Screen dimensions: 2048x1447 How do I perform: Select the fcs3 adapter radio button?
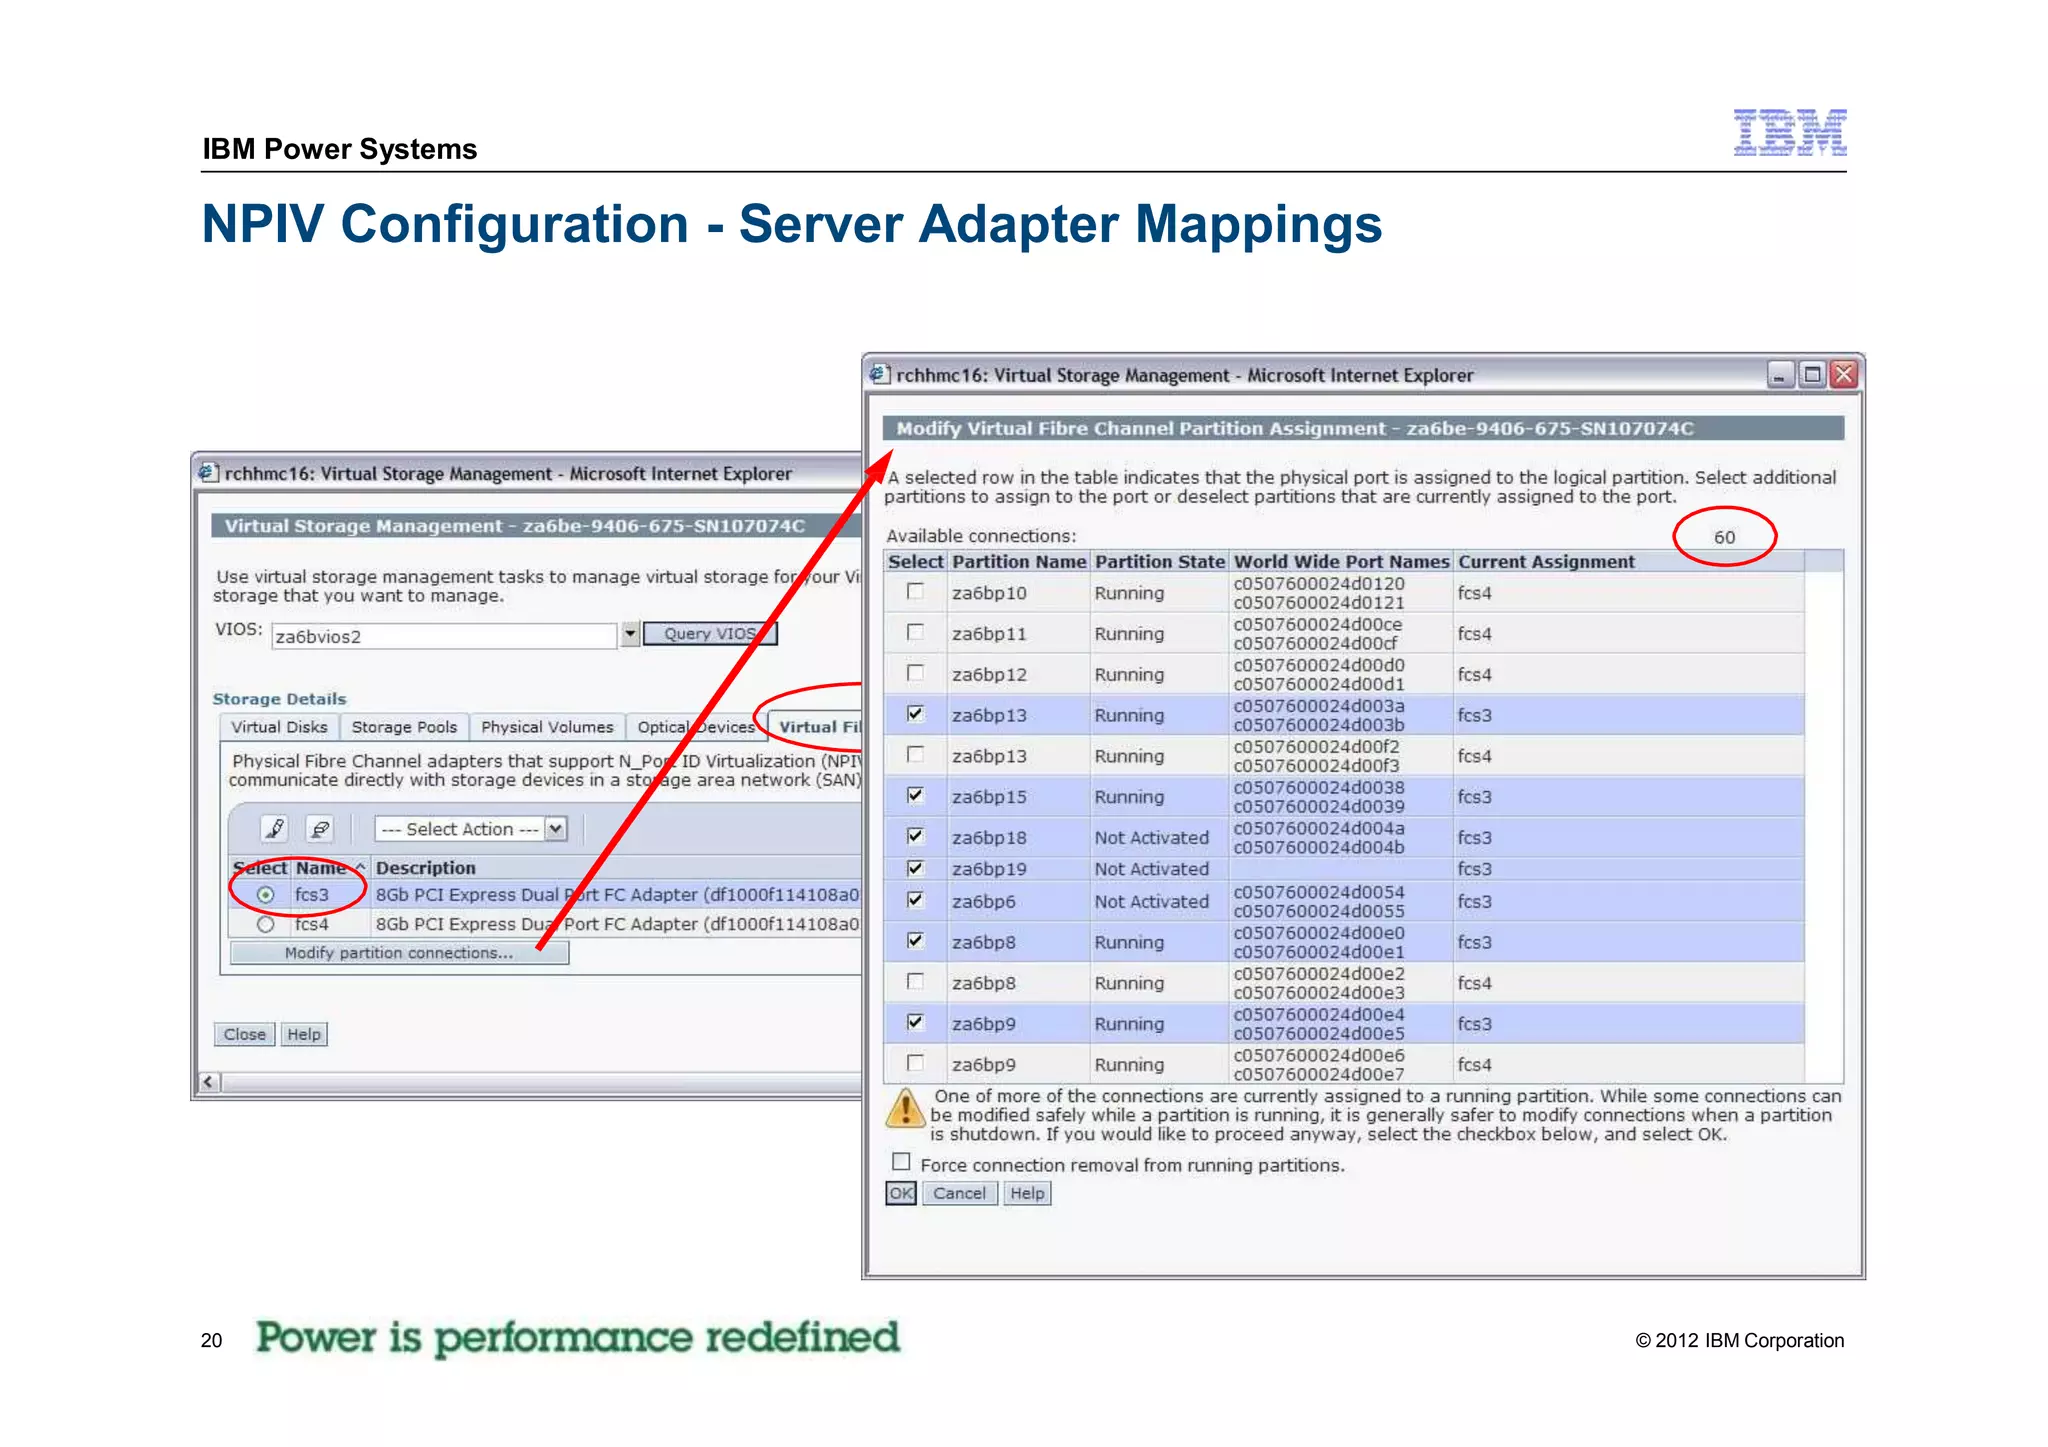click(265, 895)
